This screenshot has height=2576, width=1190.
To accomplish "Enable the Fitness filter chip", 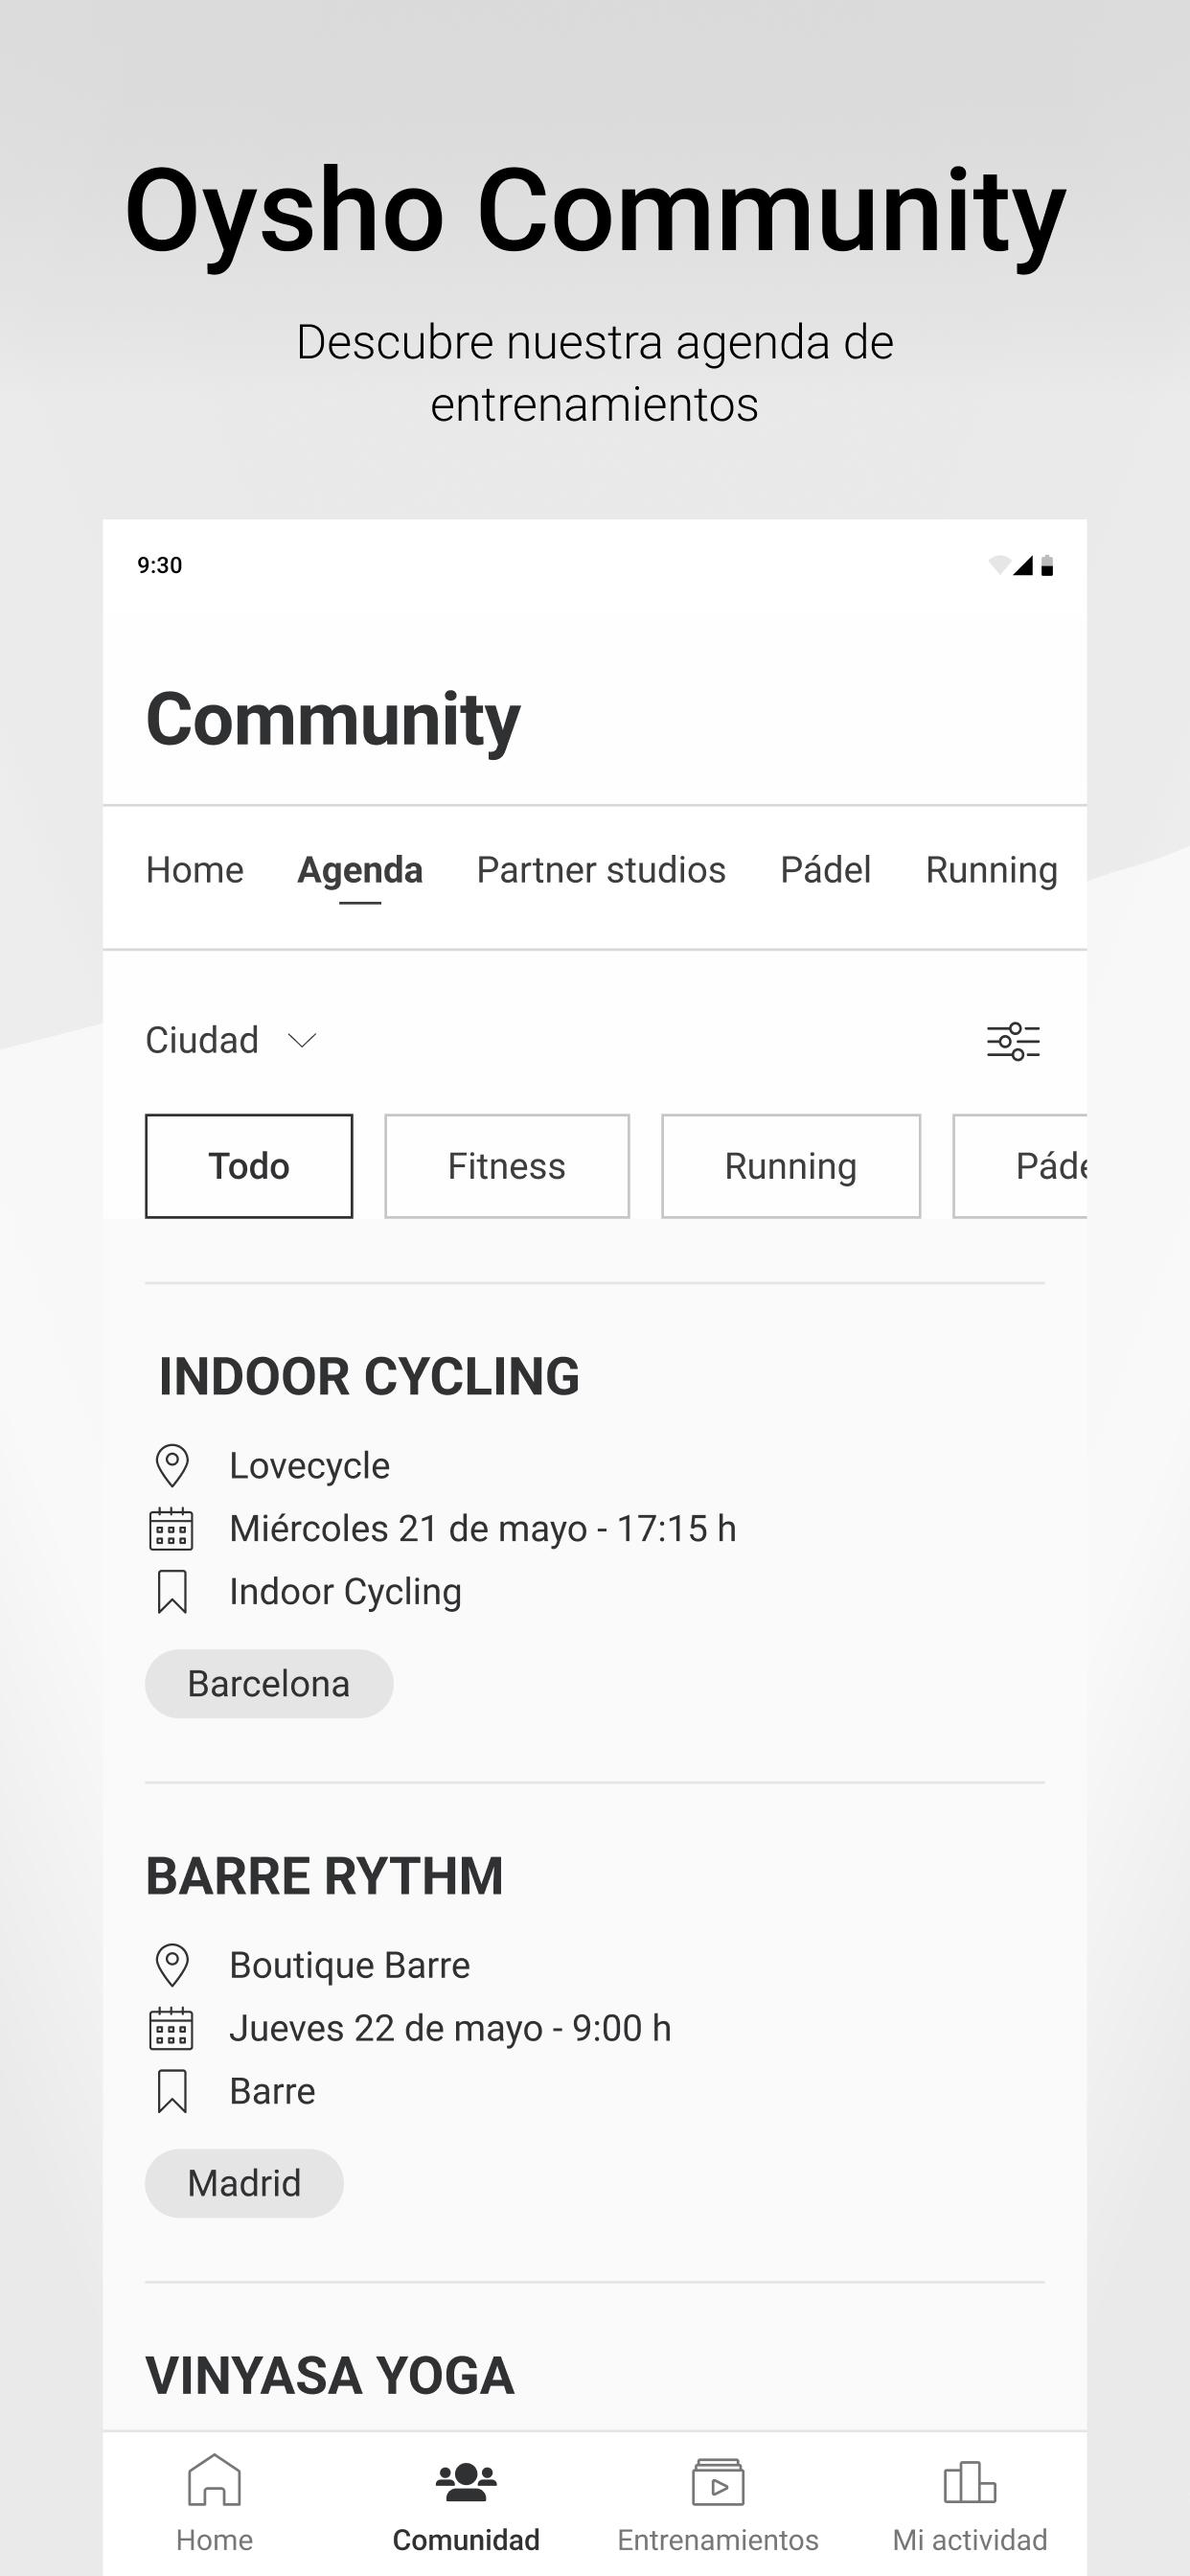I will pos(507,1166).
